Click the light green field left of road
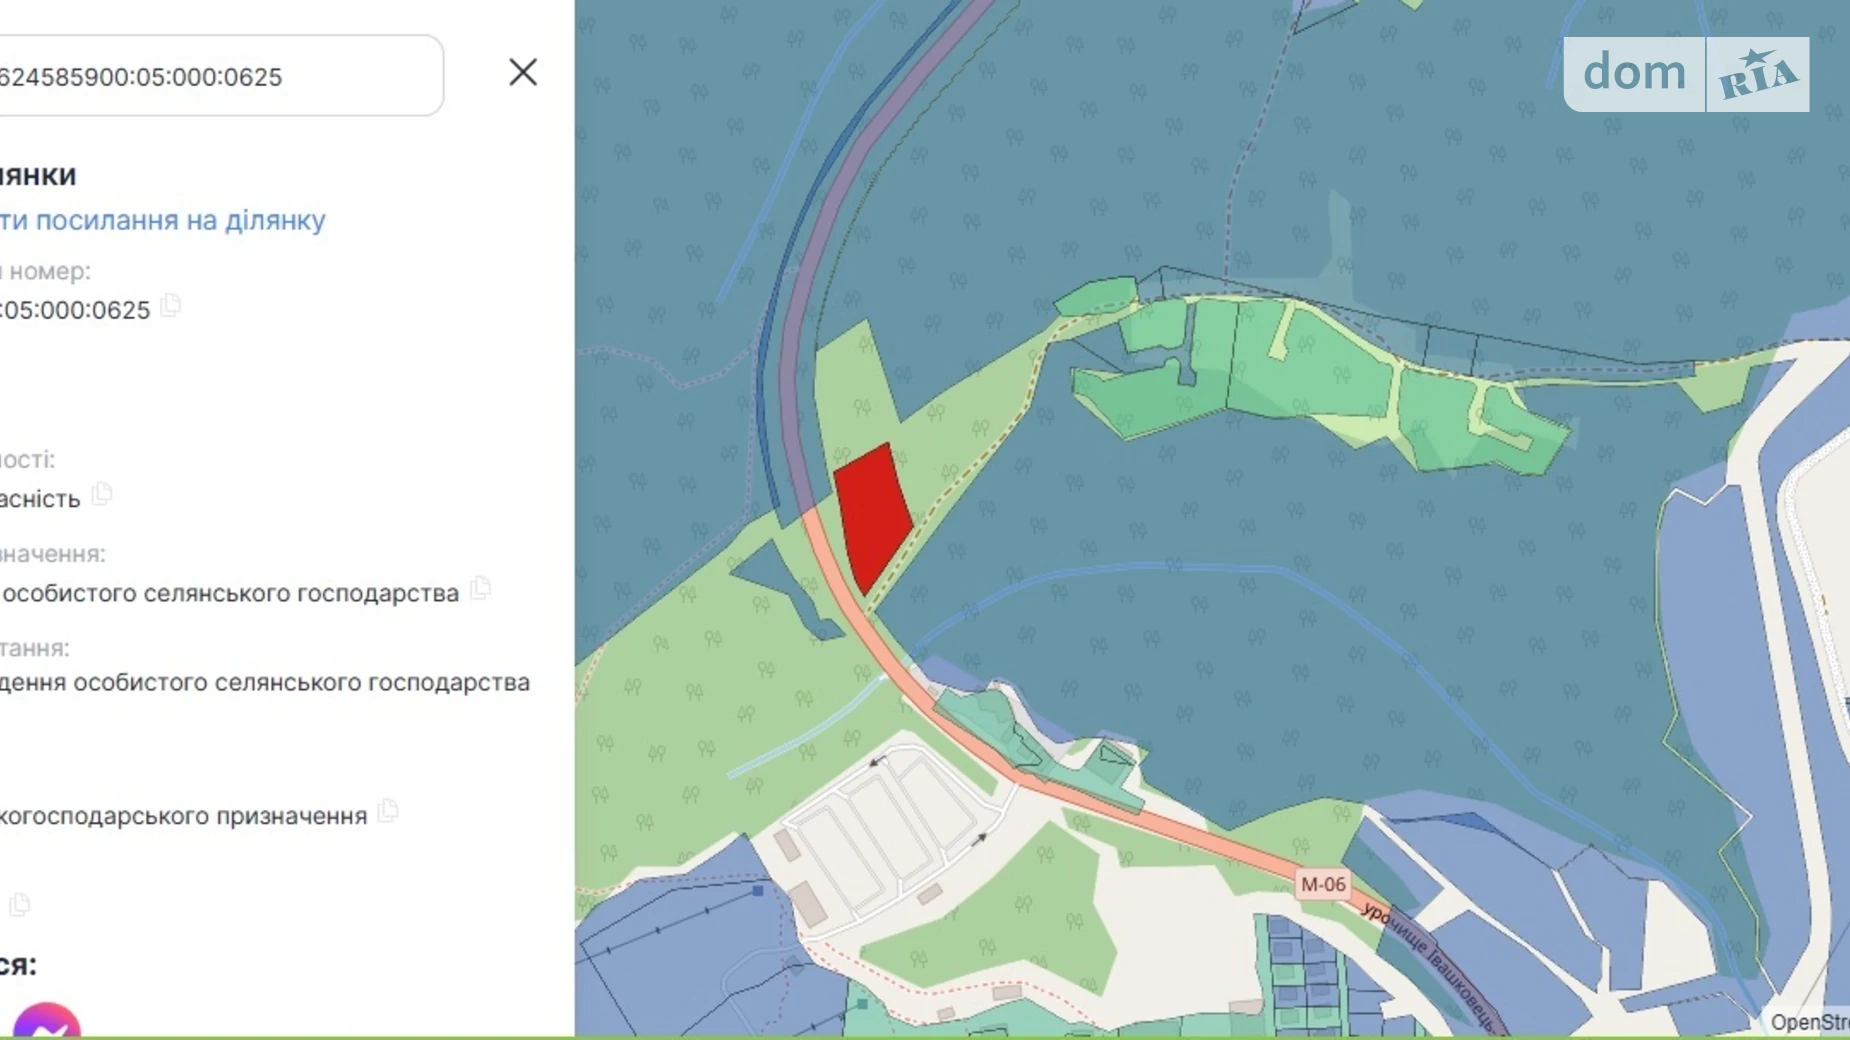Screen dimensions: 1850x1040 tap(690, 700)
